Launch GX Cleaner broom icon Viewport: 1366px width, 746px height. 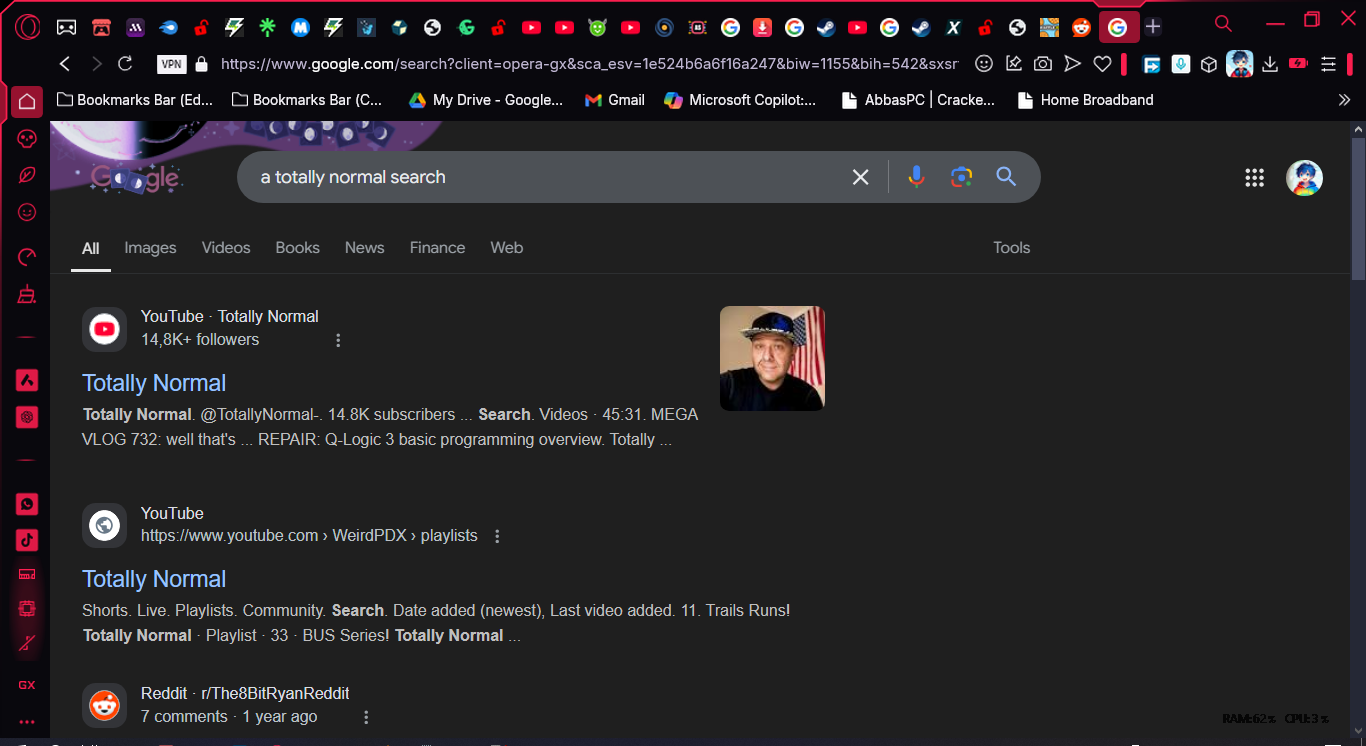coord(27,294)
